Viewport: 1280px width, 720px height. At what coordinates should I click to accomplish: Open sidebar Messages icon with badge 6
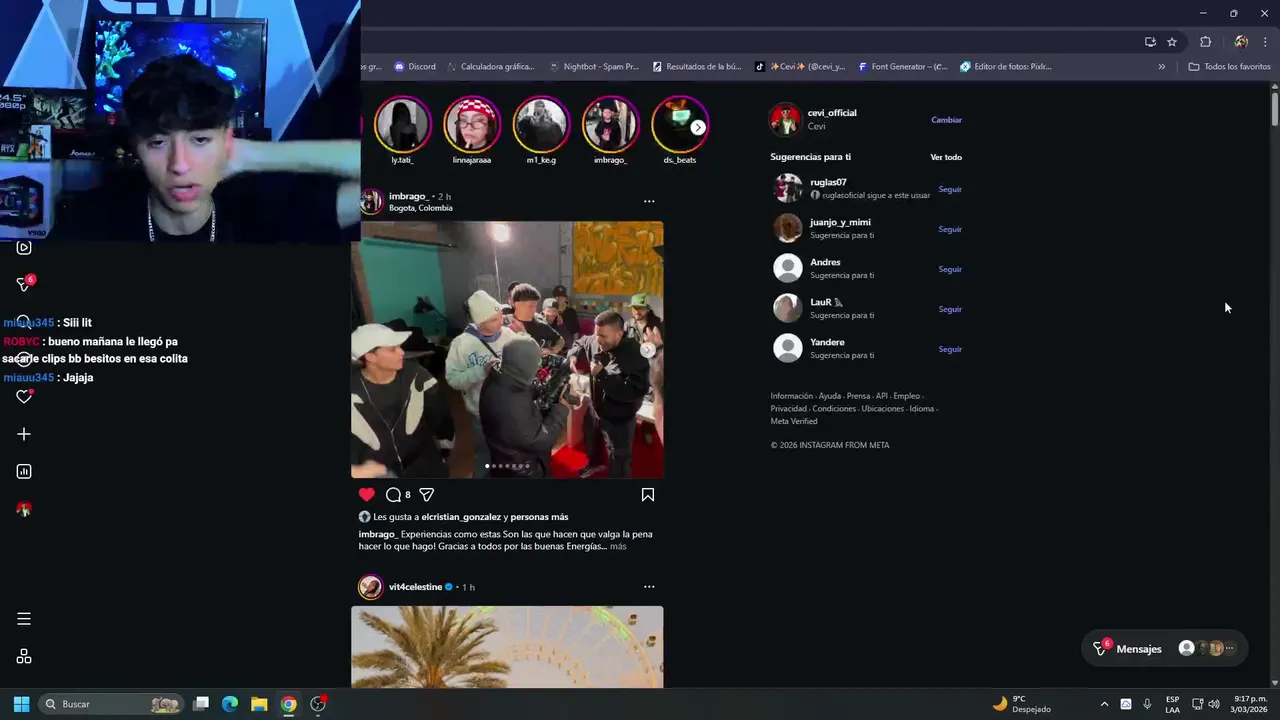pyautogui.click(x=25, y=284)
